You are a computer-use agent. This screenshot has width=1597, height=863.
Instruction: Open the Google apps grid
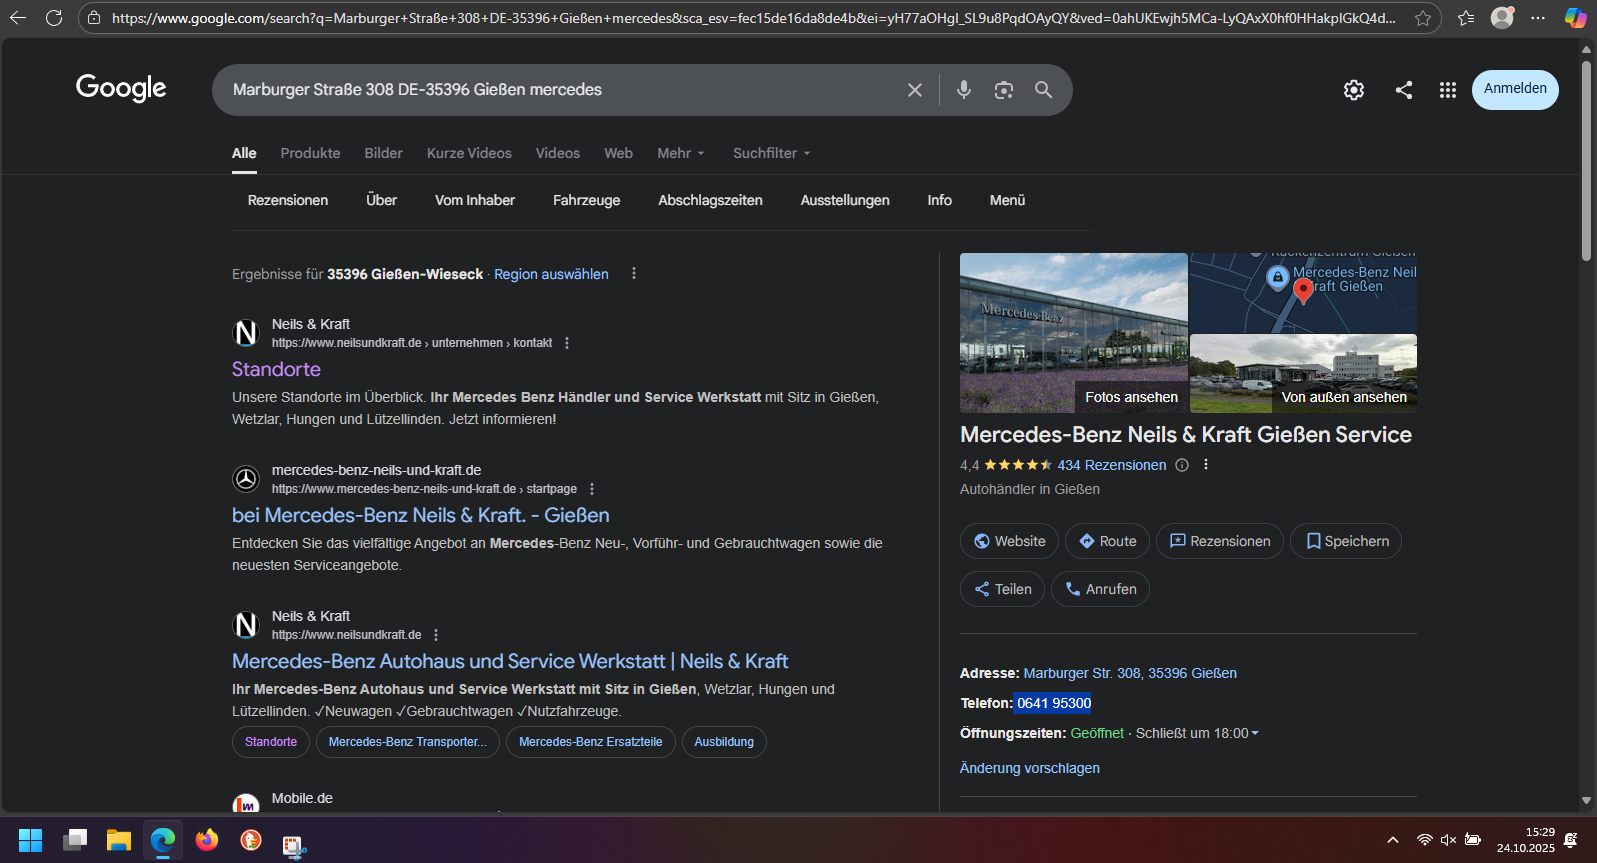pos(1448,90)
